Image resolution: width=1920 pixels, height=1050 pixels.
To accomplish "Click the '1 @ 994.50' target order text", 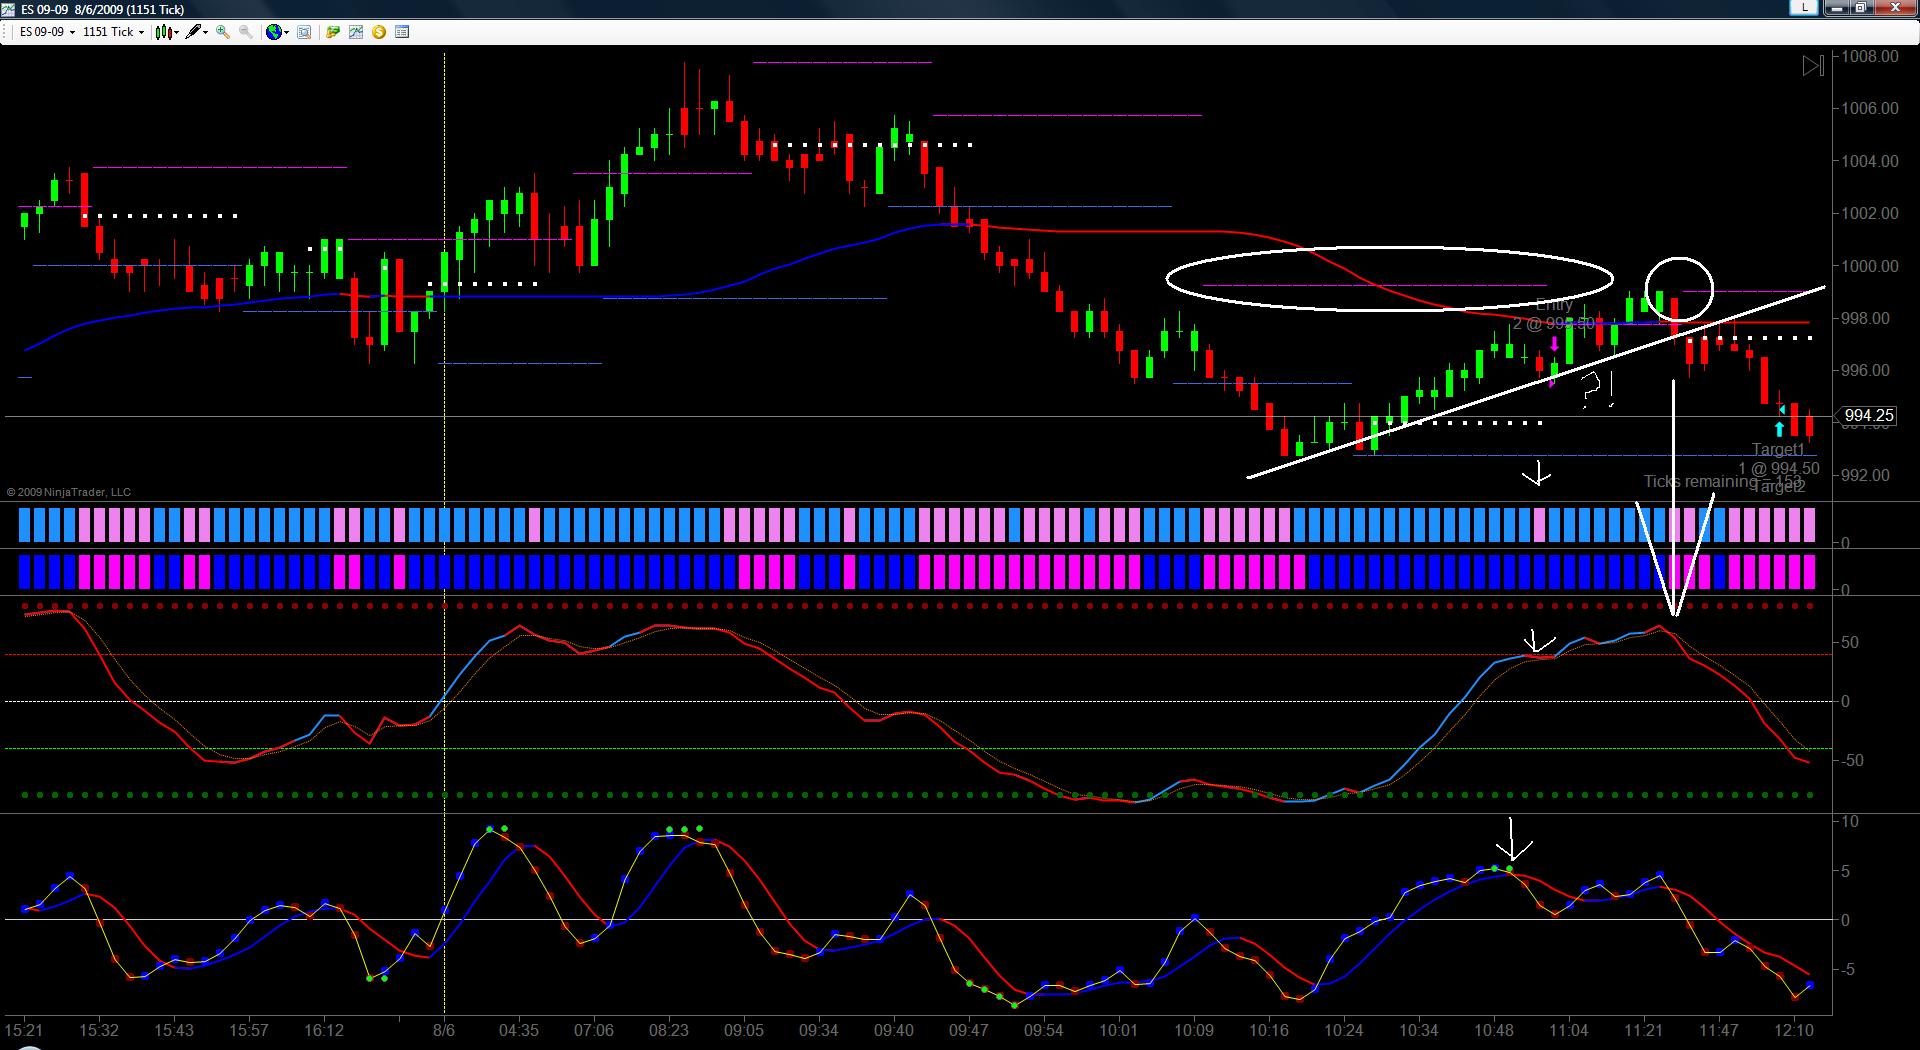I will click(x=1778, y=468).
